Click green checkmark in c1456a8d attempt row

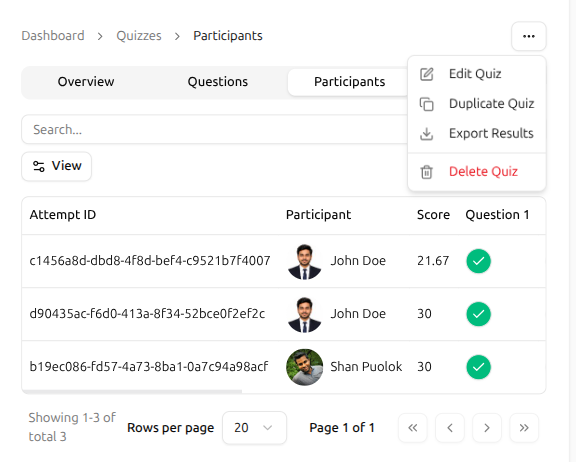(x=478, y=261)
